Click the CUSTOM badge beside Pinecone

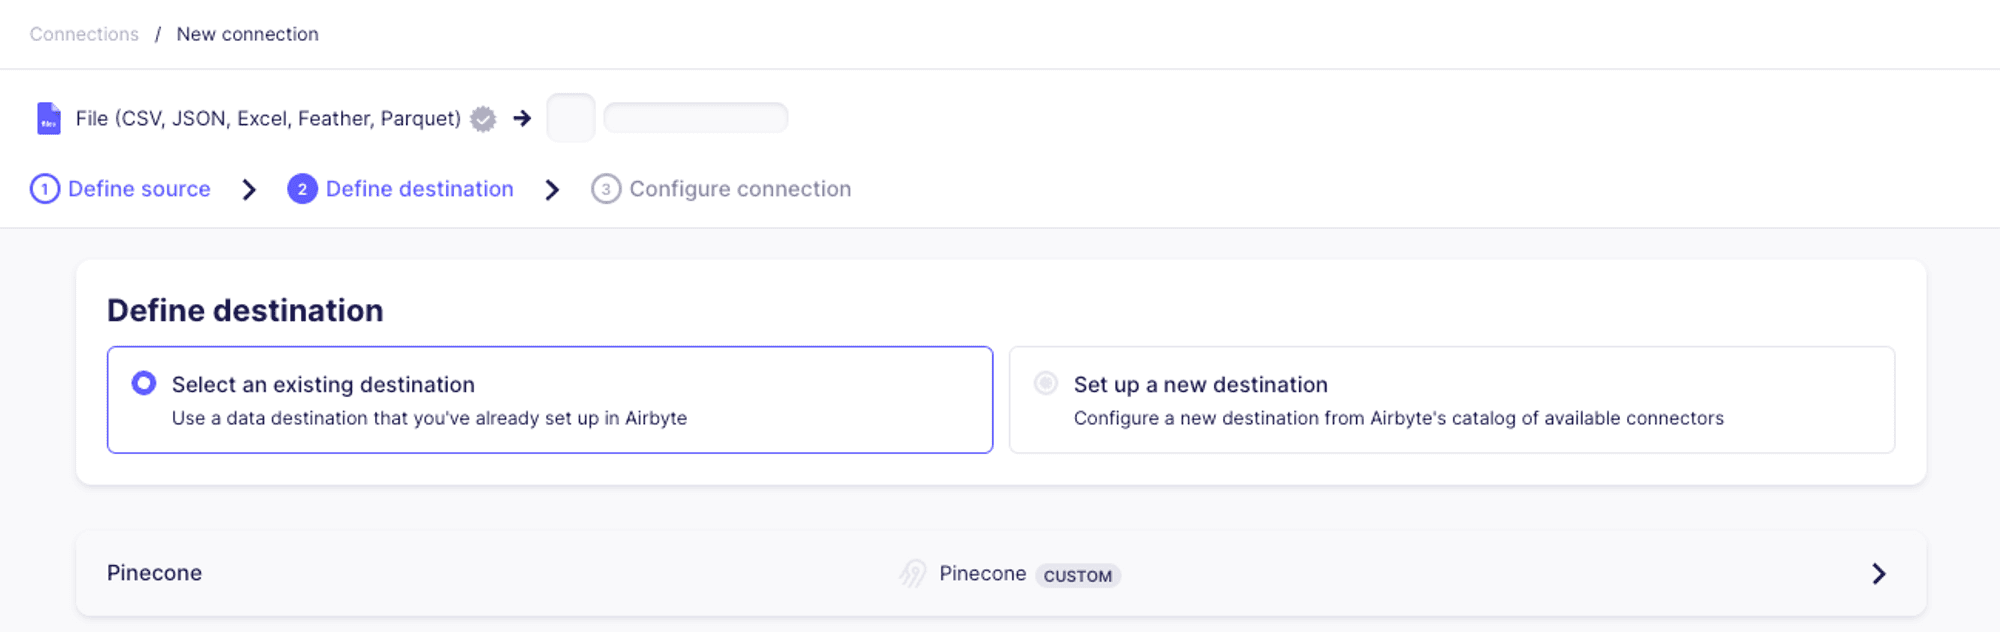pyautogui.click(x=1078, y=576)
